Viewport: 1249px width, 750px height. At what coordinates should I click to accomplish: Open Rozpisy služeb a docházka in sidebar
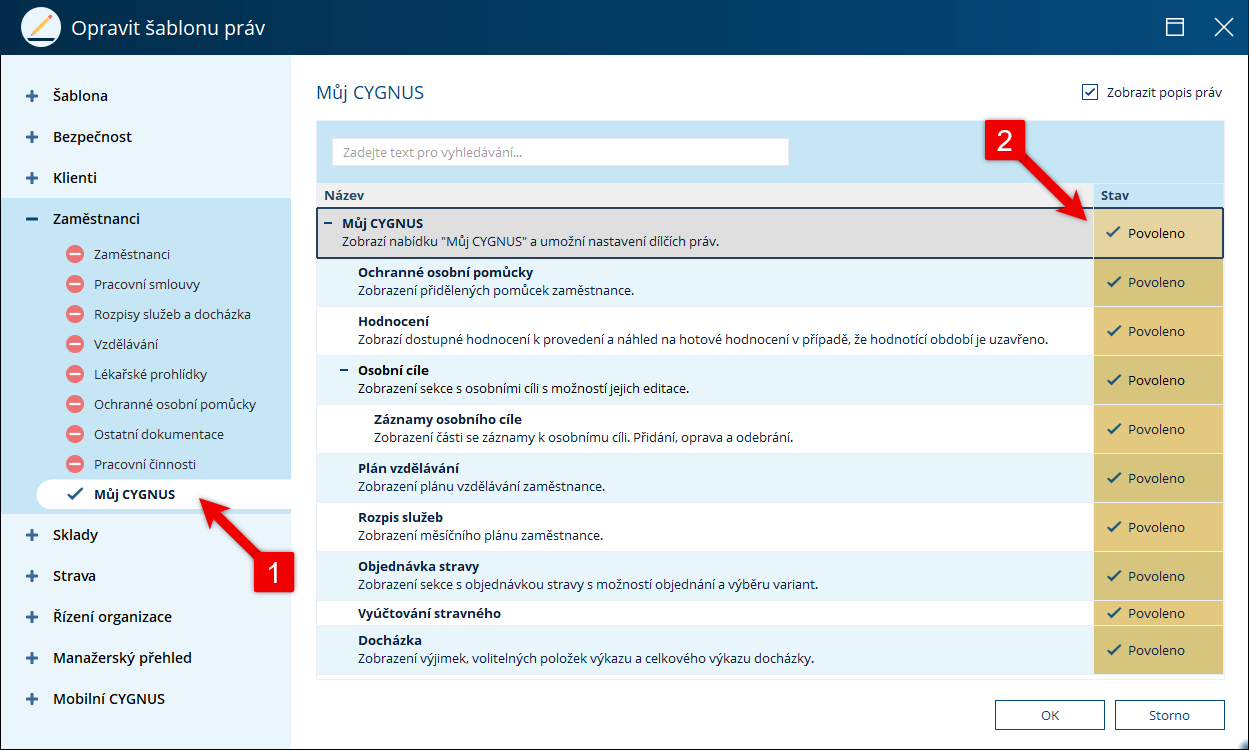pos(172,315)
